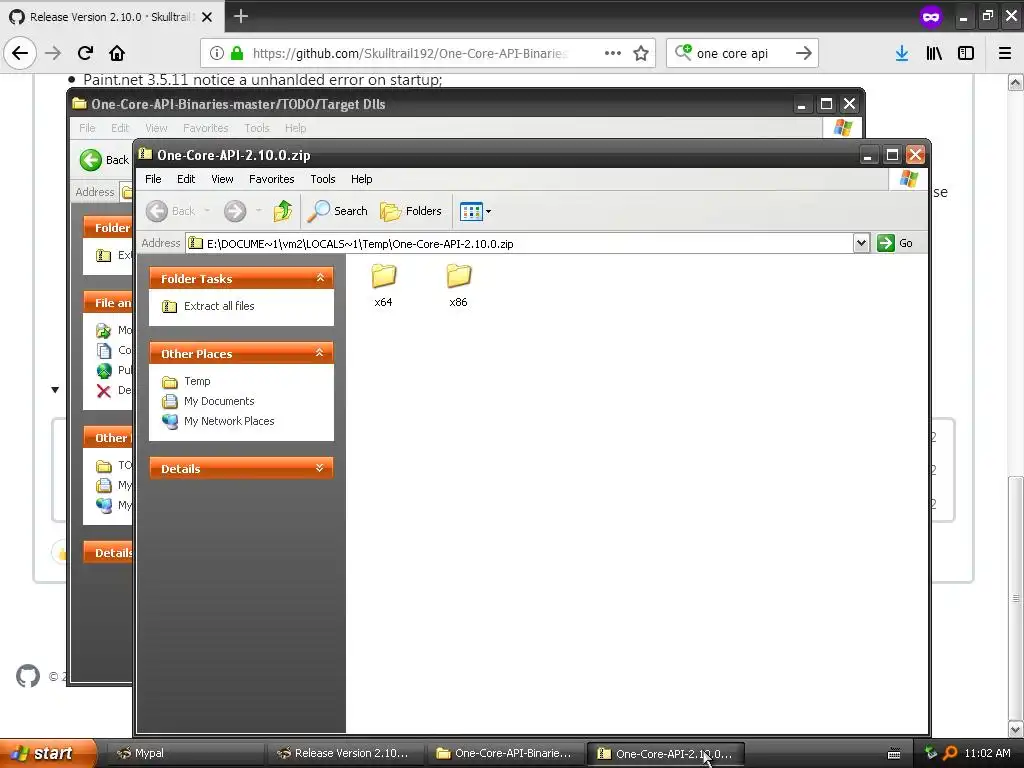This screenshot has width=1024, height=768.
Task: Click the private browsing mask icon
Action: coord(931,16)
